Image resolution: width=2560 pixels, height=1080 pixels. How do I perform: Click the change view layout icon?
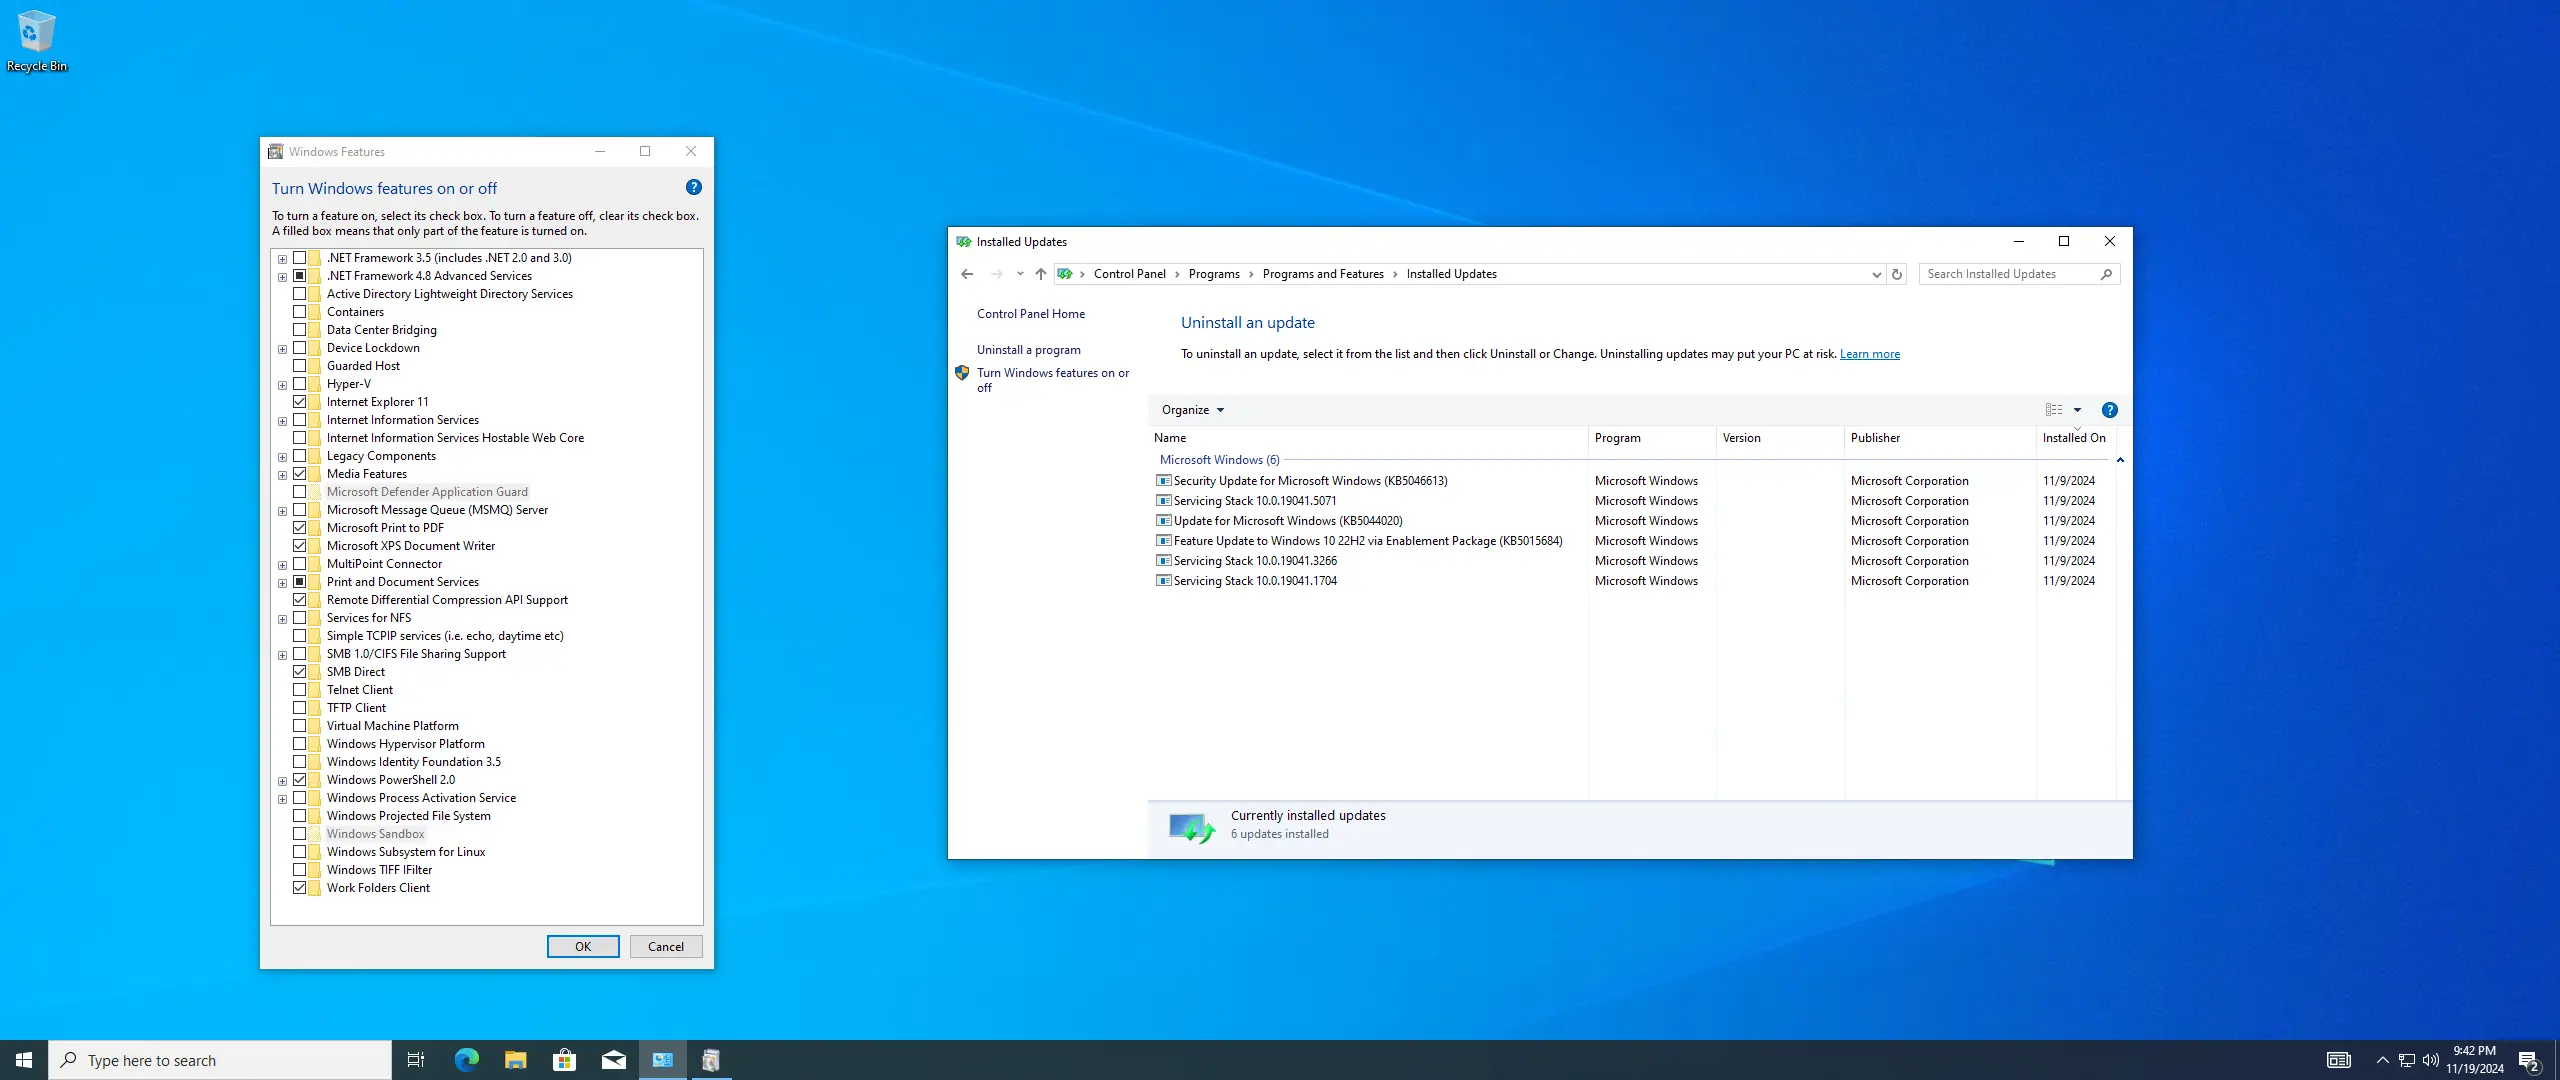pyautogui.click(x=2053, y=410)
